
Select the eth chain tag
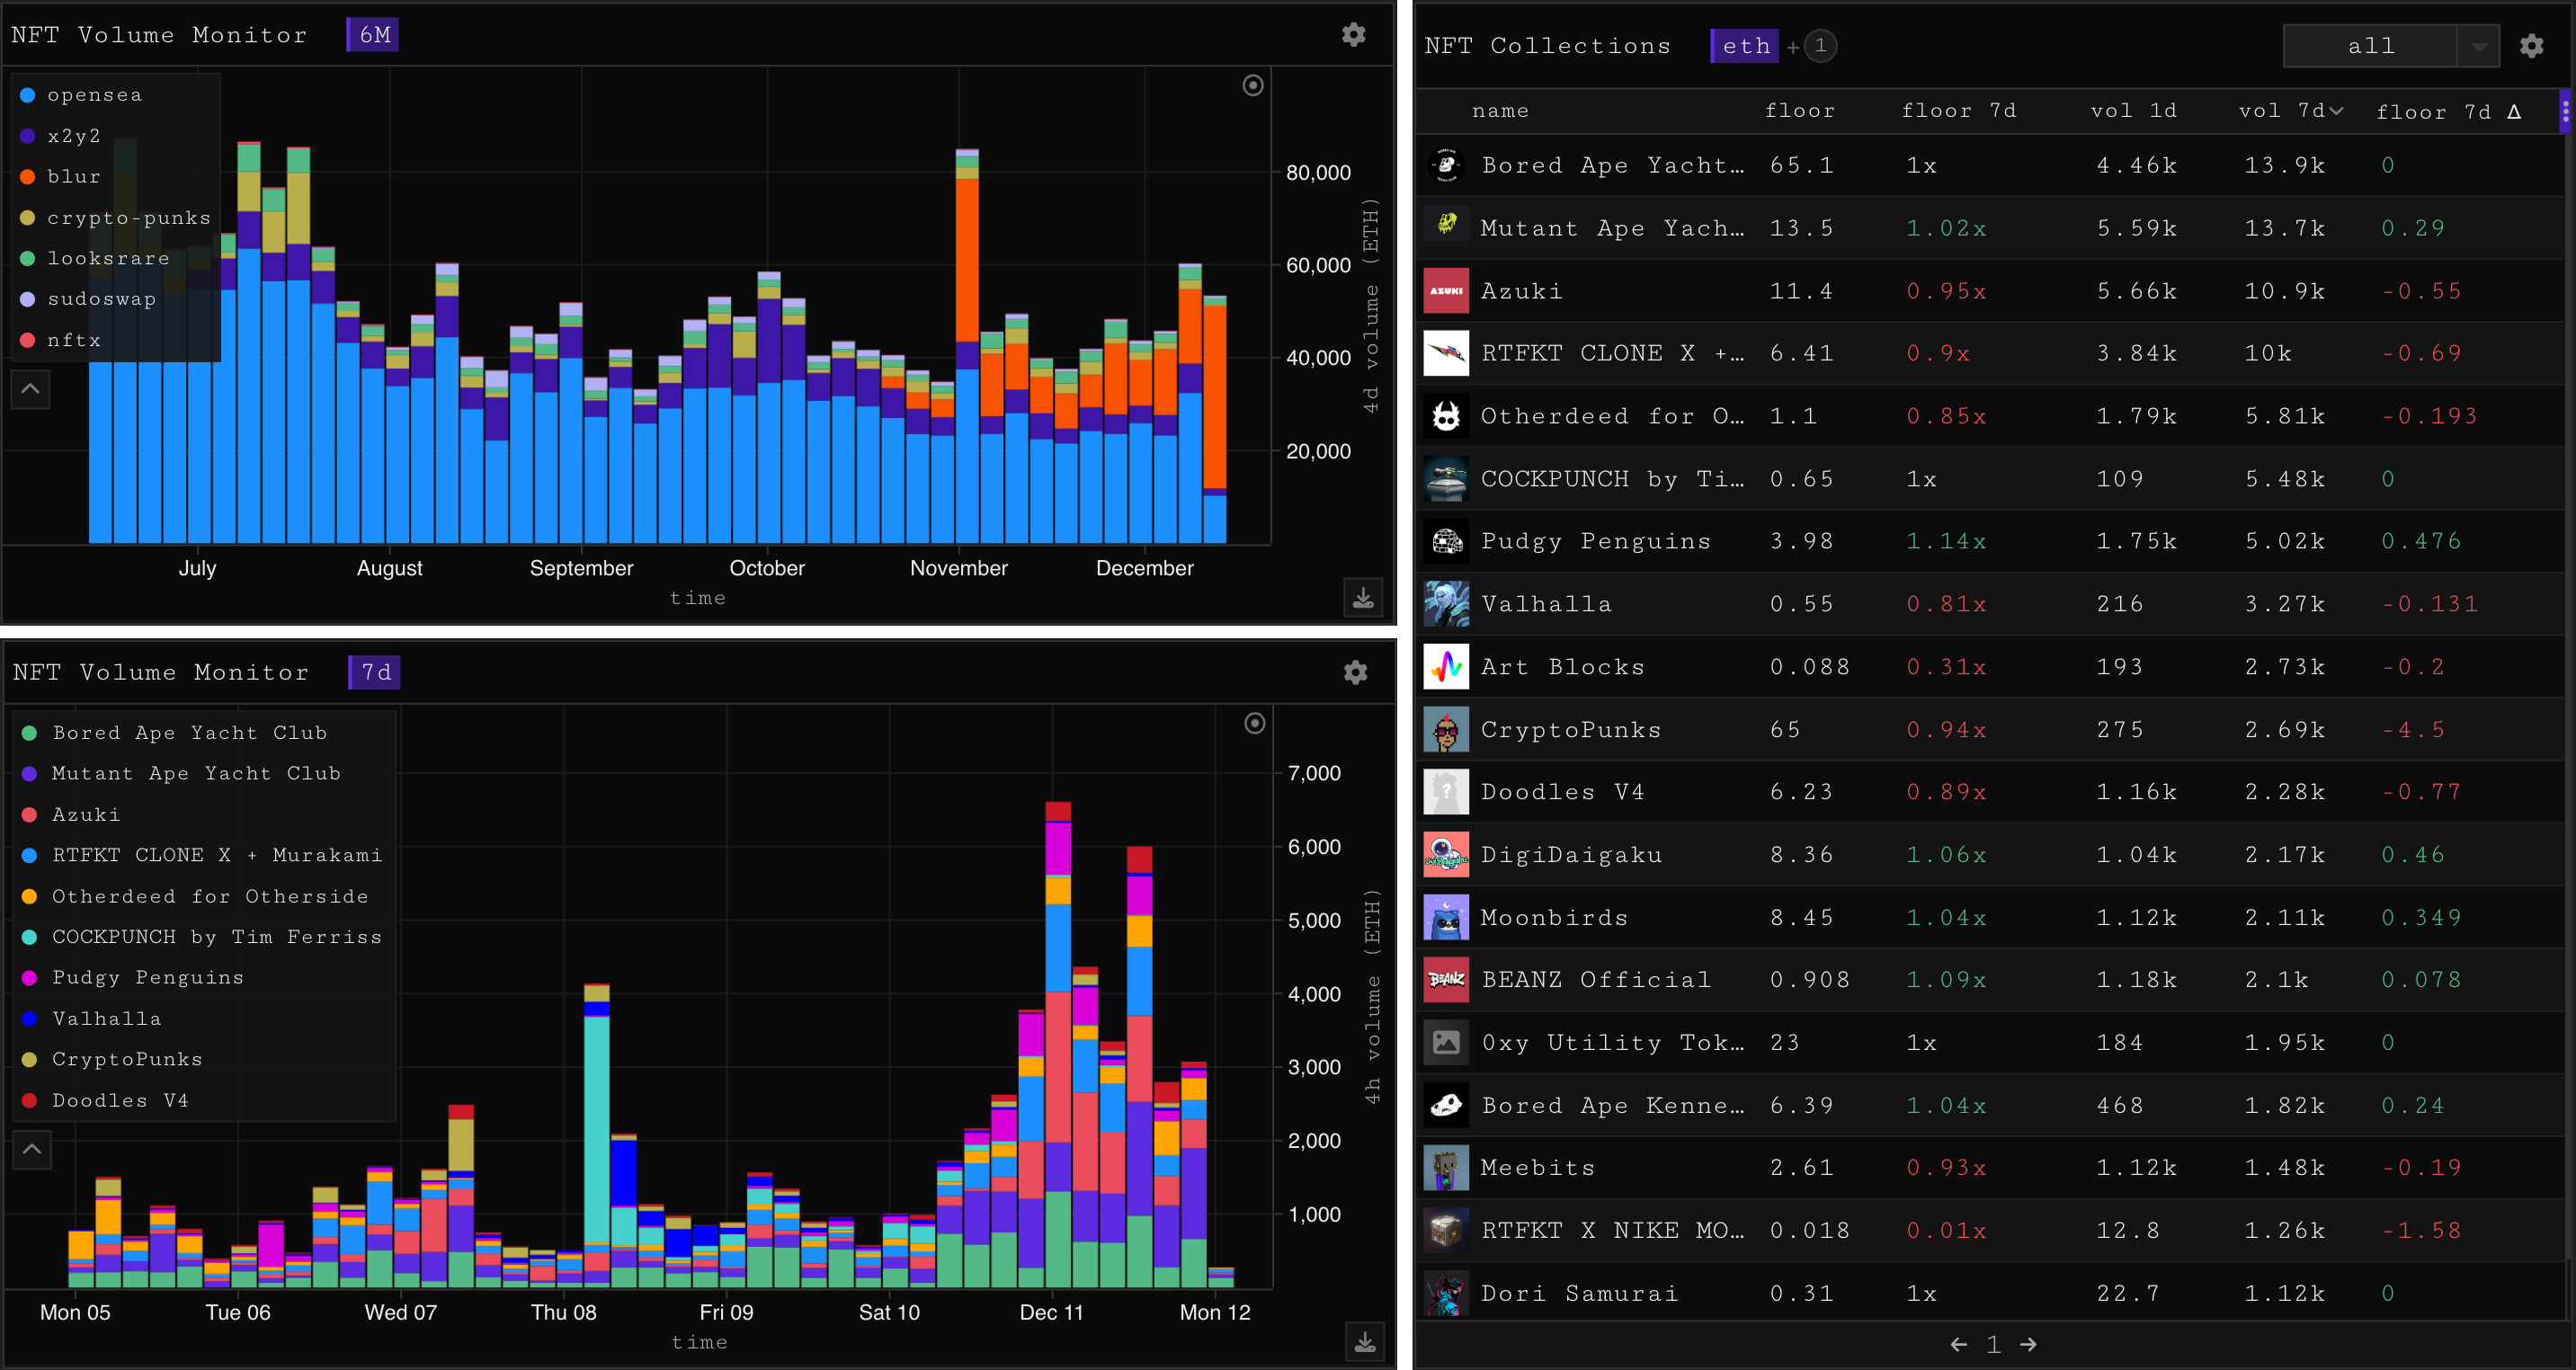pyautogui.click(x=1745, y=46)
